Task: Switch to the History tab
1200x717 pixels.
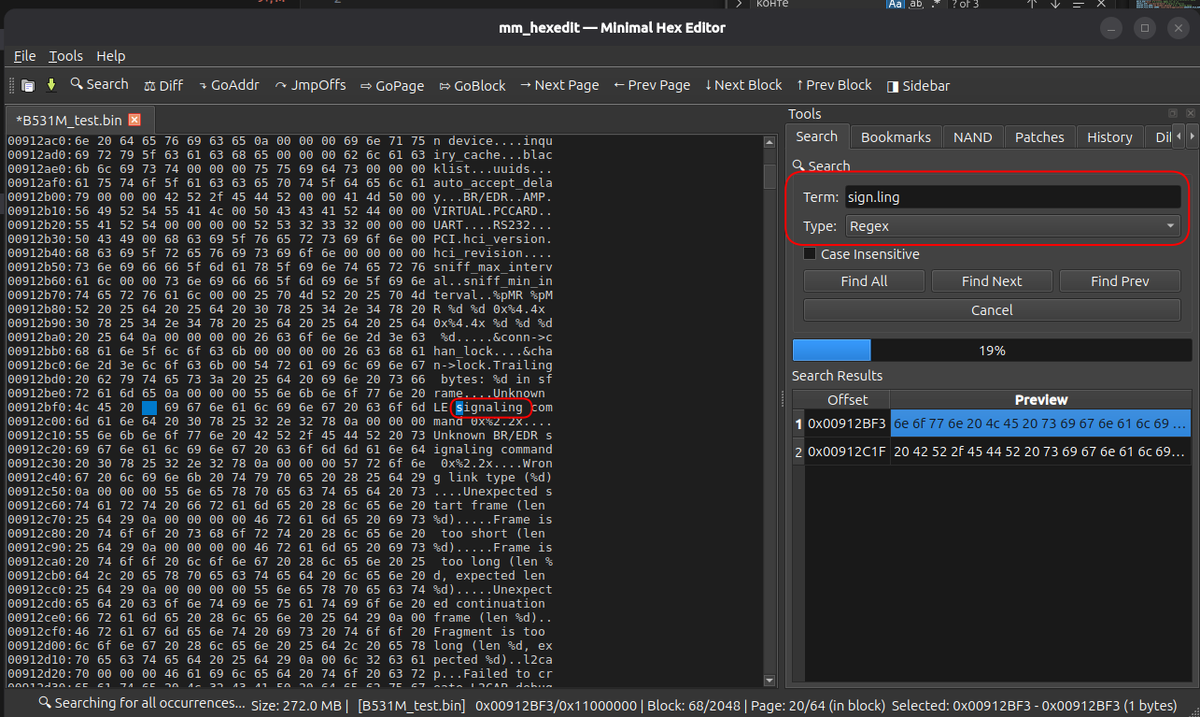Action: (x=1109, y=137)
